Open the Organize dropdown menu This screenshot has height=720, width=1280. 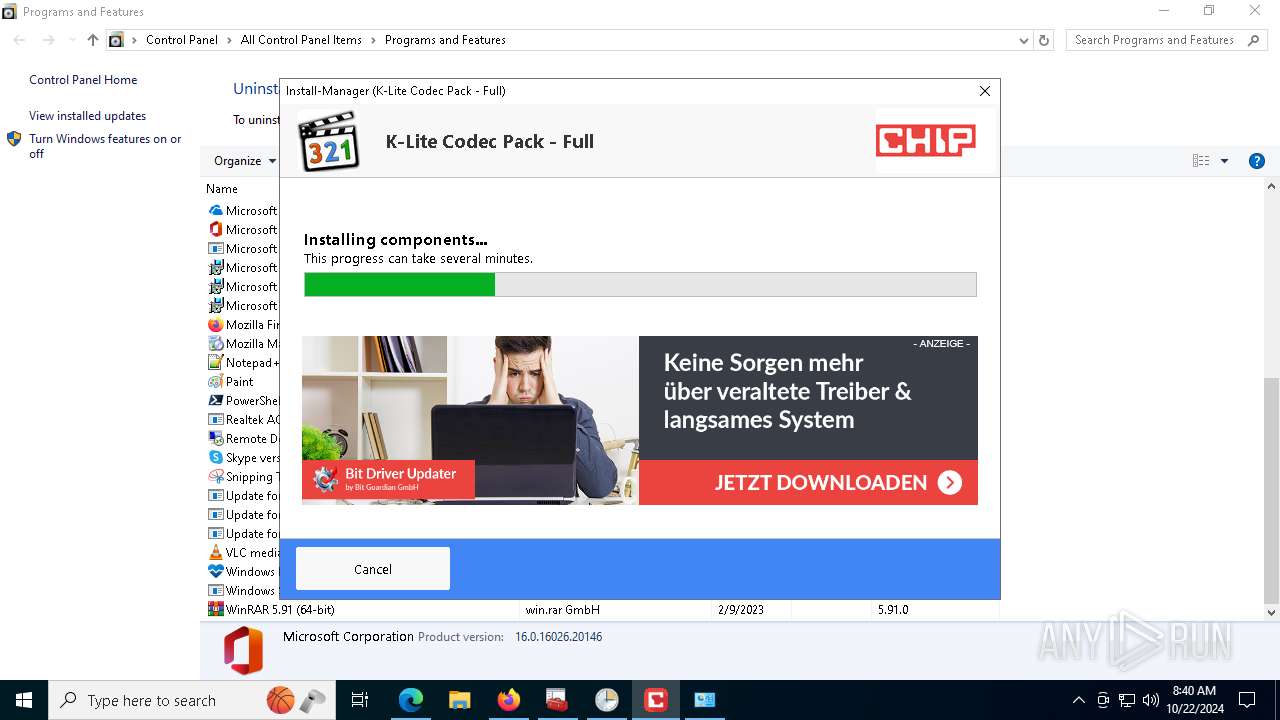[x=245, y=161]
